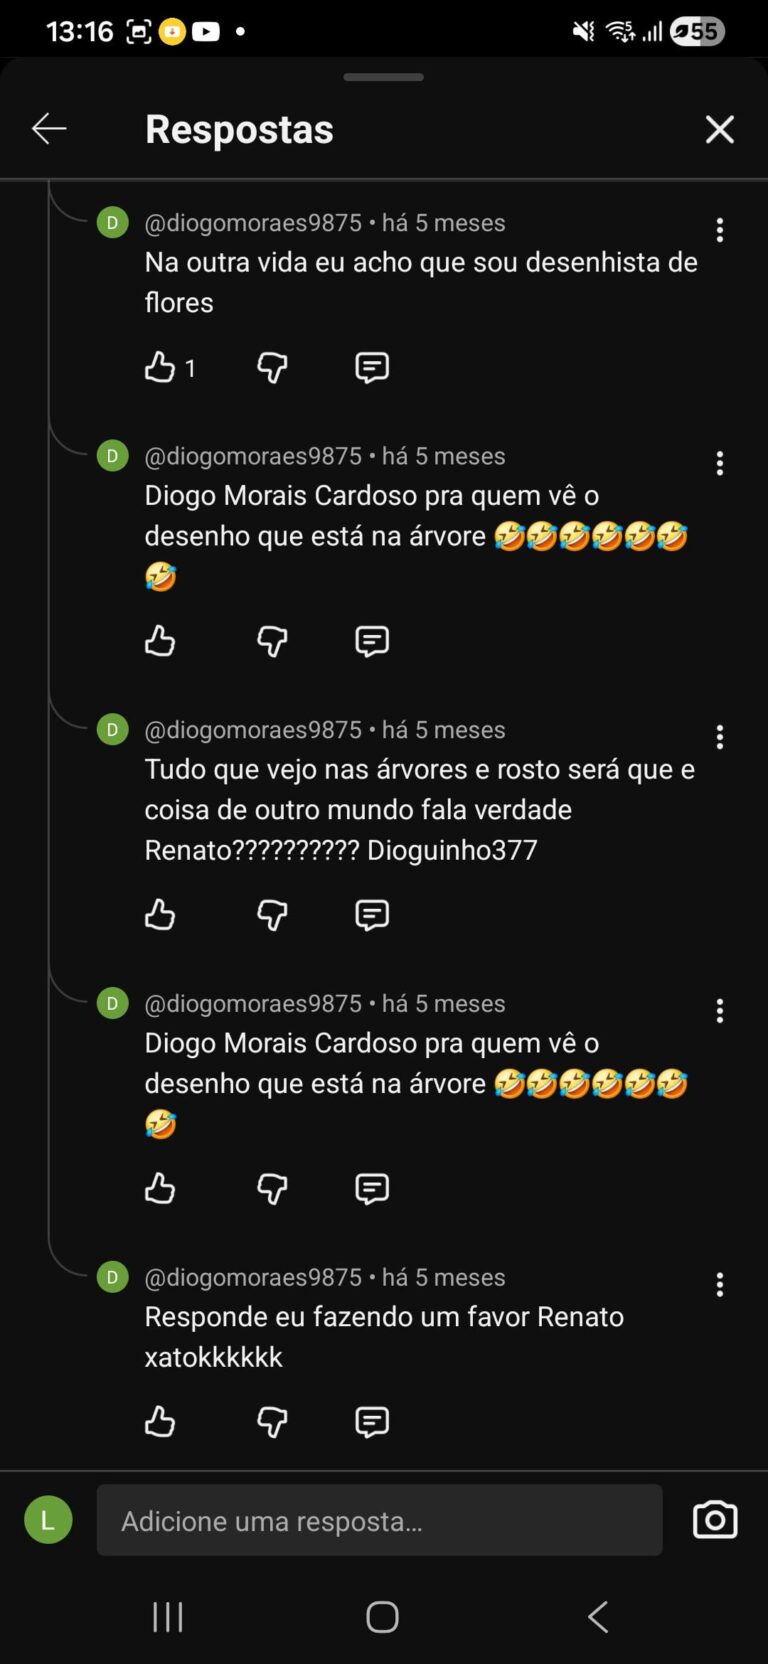Screen dimensions: 768x1664
Task: Reply to the 'Responde eu fazendo' comment
Action: [372, 1422]
